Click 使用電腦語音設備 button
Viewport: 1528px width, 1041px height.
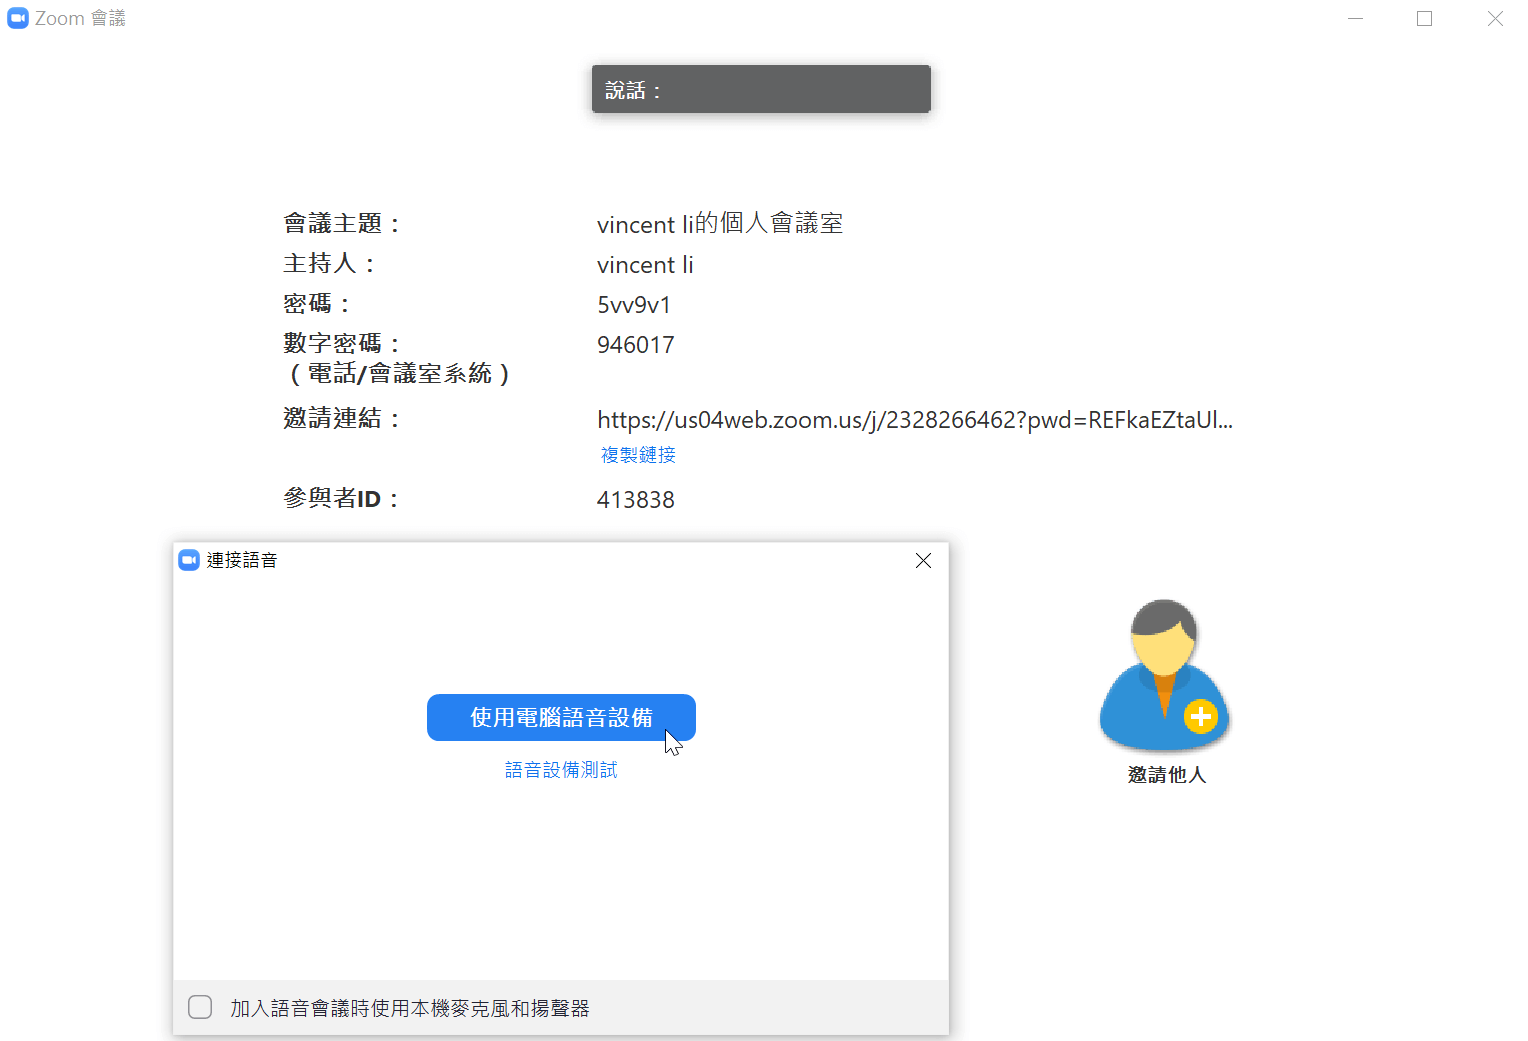(561, 718)
